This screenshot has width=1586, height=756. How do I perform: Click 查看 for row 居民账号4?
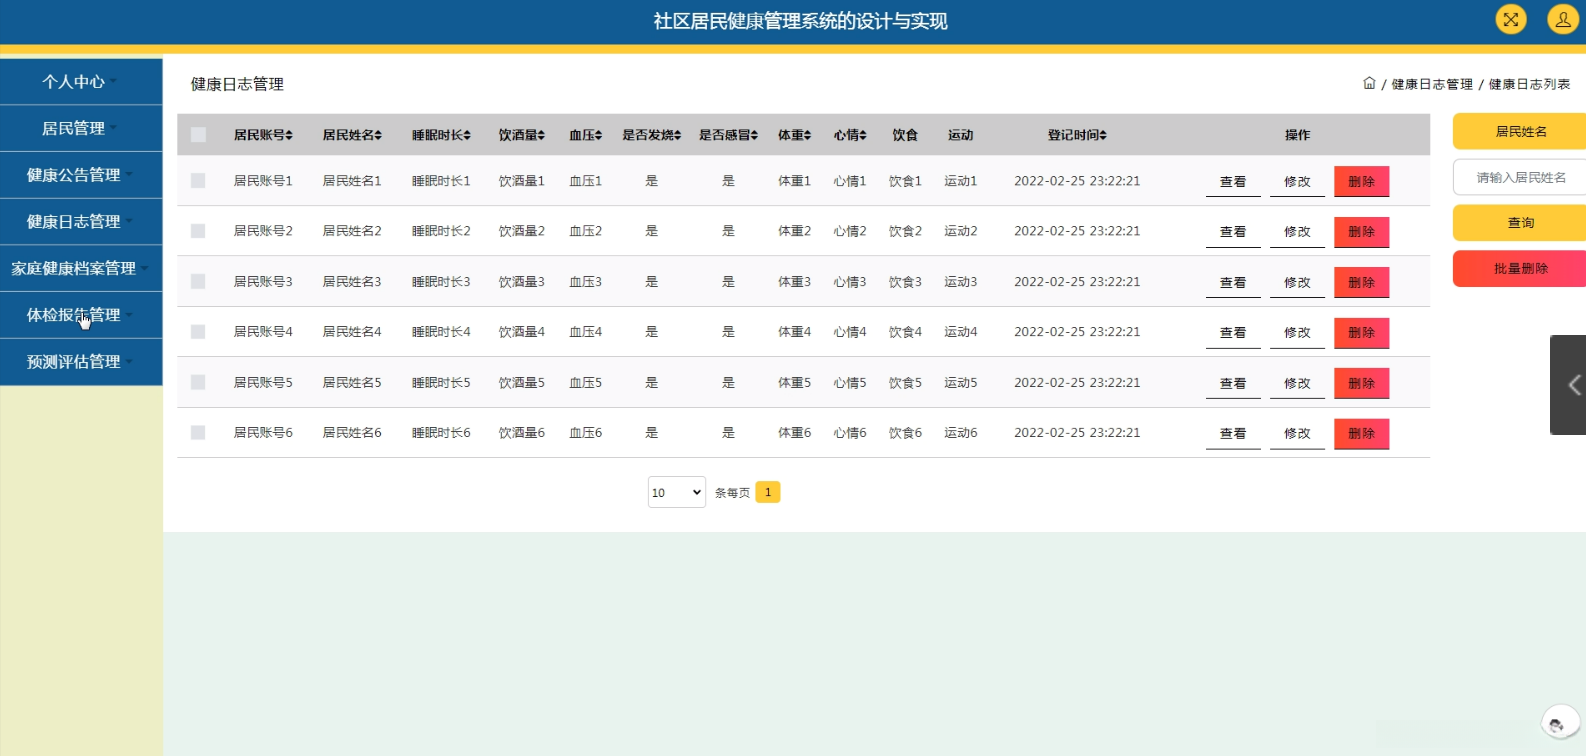pyautogui.click(x=1233, y=333)
